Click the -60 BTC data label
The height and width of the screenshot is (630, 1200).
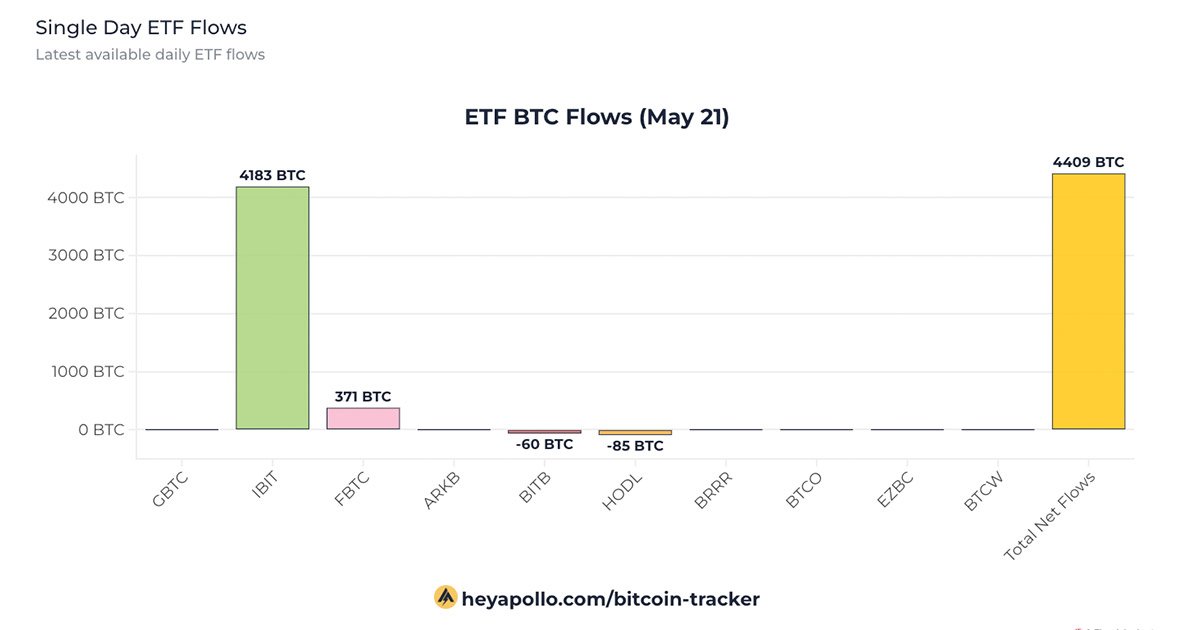(544, 444)
